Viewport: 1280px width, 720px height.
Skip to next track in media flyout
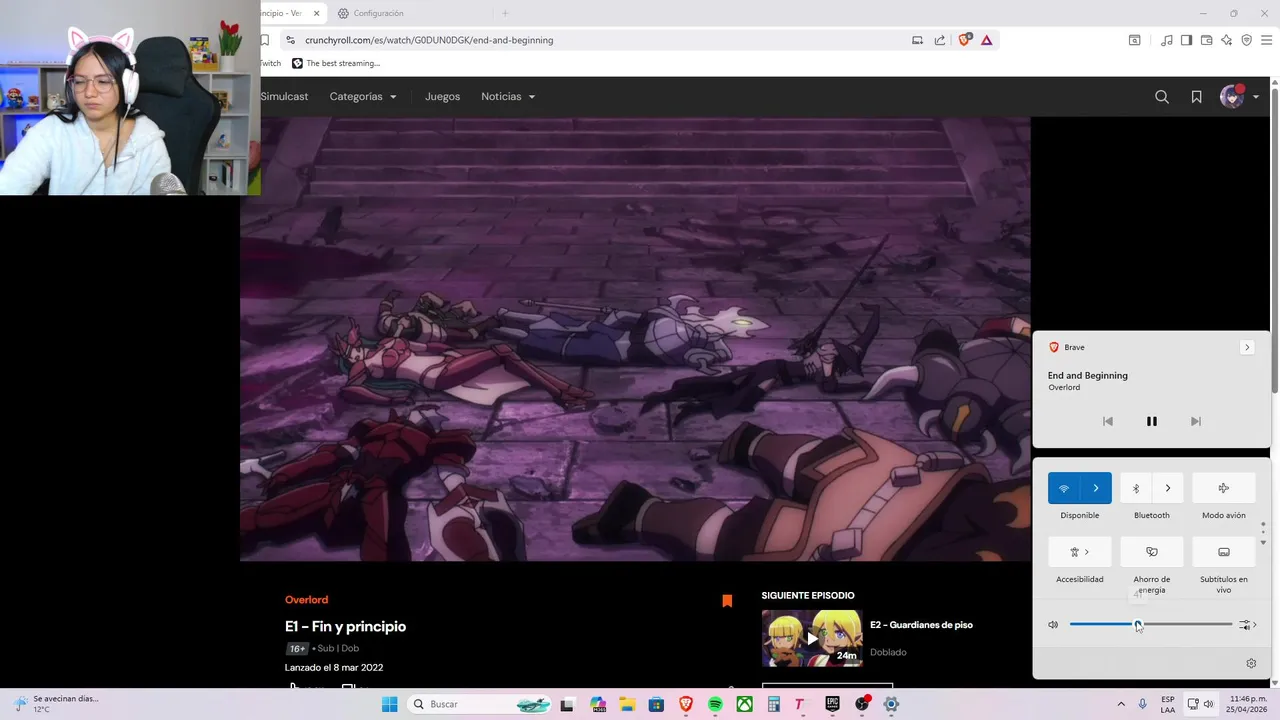tap(1195, 421)
